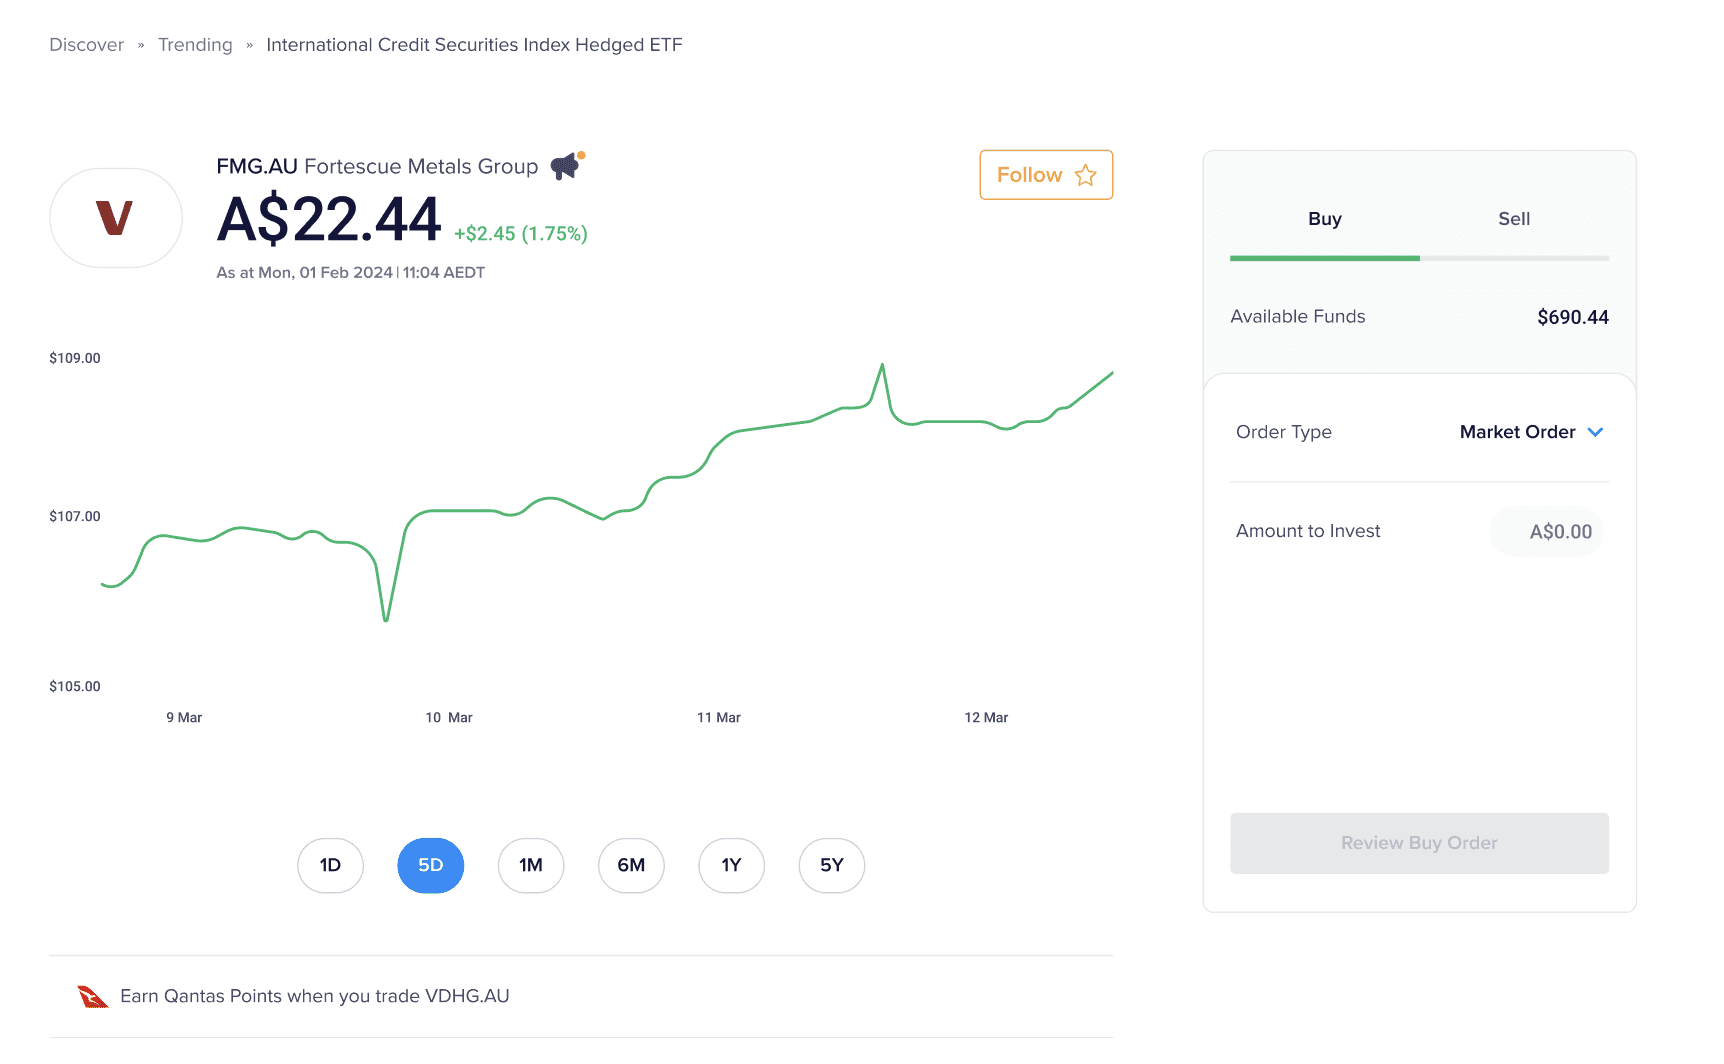This screenshot has width=1724, height=1064.
Task: Click the Earn Qantas Points banner text
Action: click(315, 996)
